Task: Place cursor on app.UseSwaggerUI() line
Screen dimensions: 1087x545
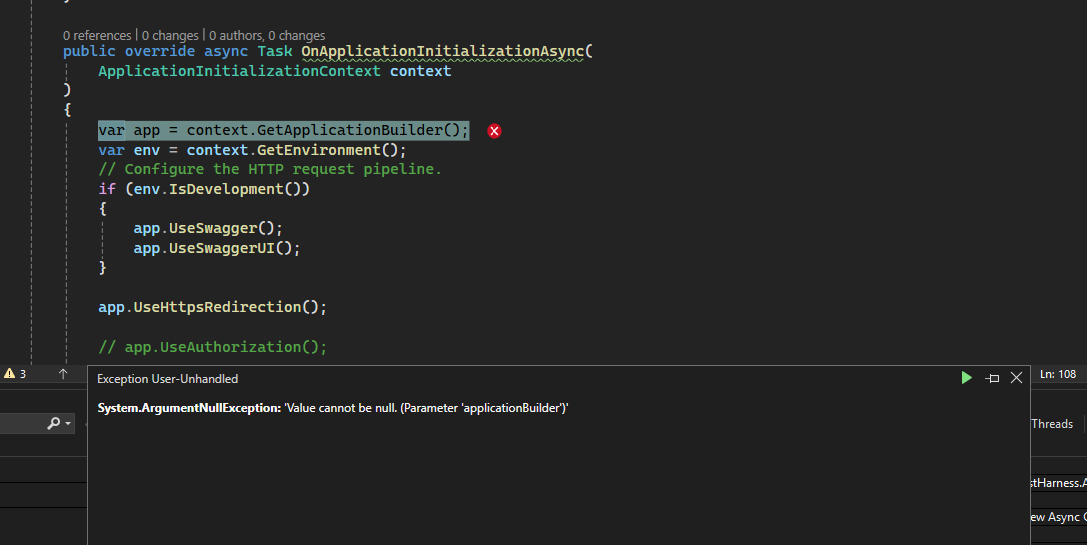Action: coord(217,248)
